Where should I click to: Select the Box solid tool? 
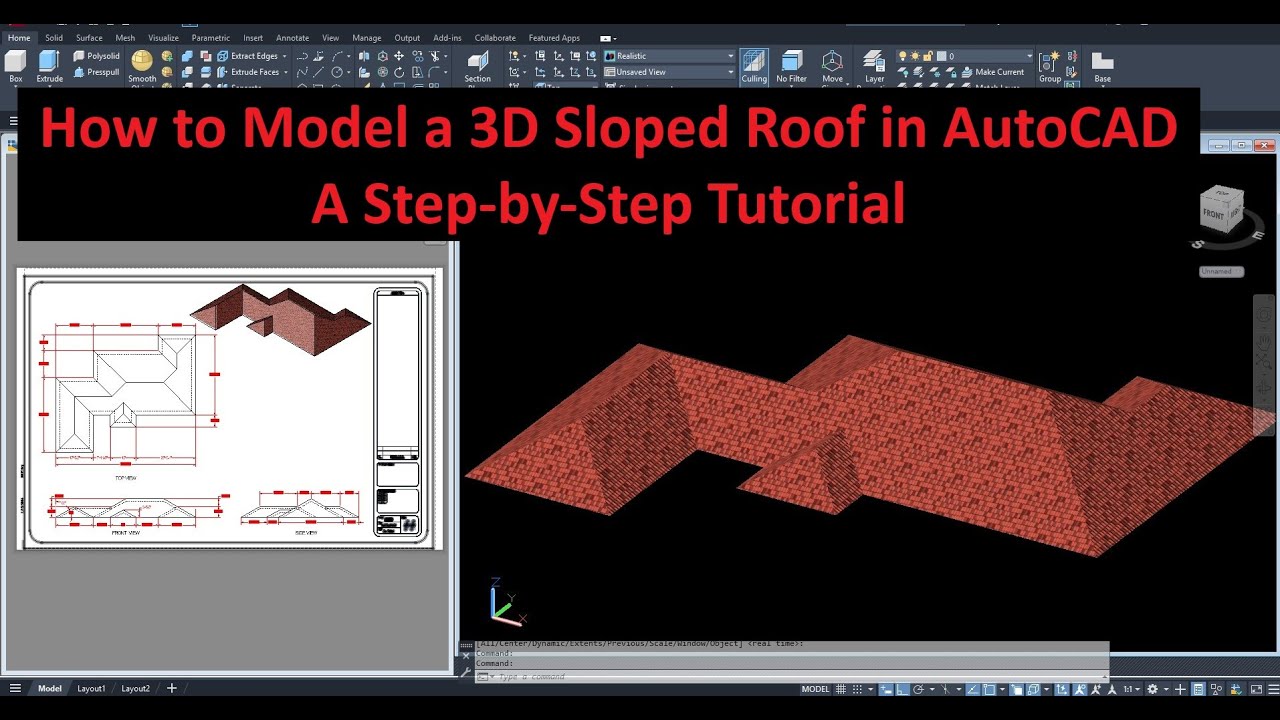pyautogui.click(x=15, y=66)
